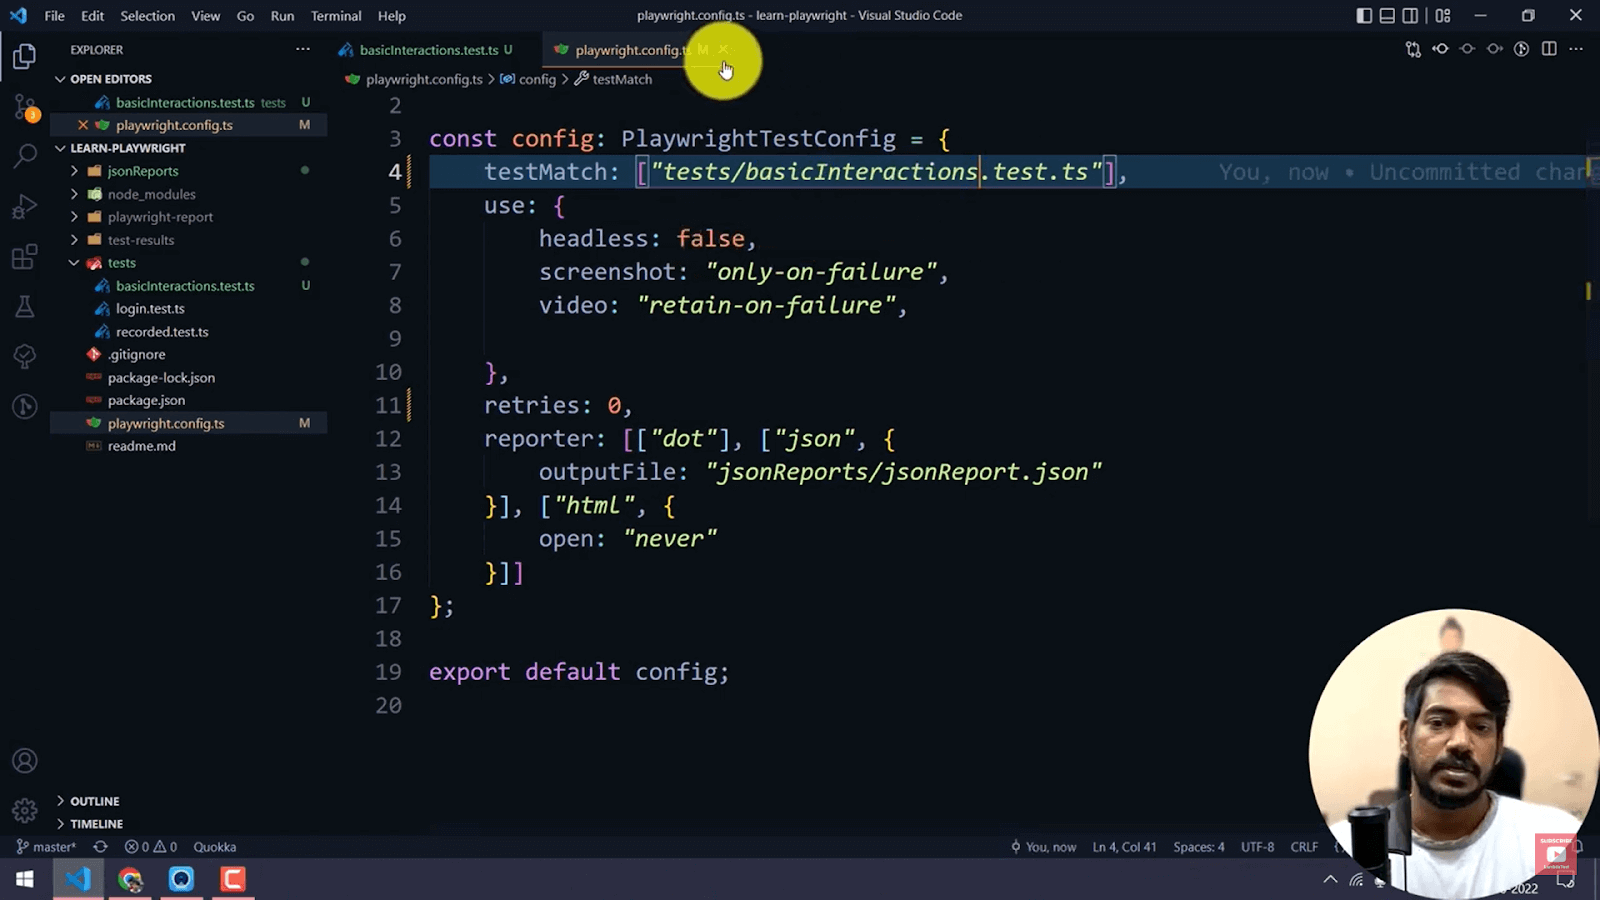The image size is (1600, 900).
Task: Click the Manage gear icon
Action: click(25, 809)
